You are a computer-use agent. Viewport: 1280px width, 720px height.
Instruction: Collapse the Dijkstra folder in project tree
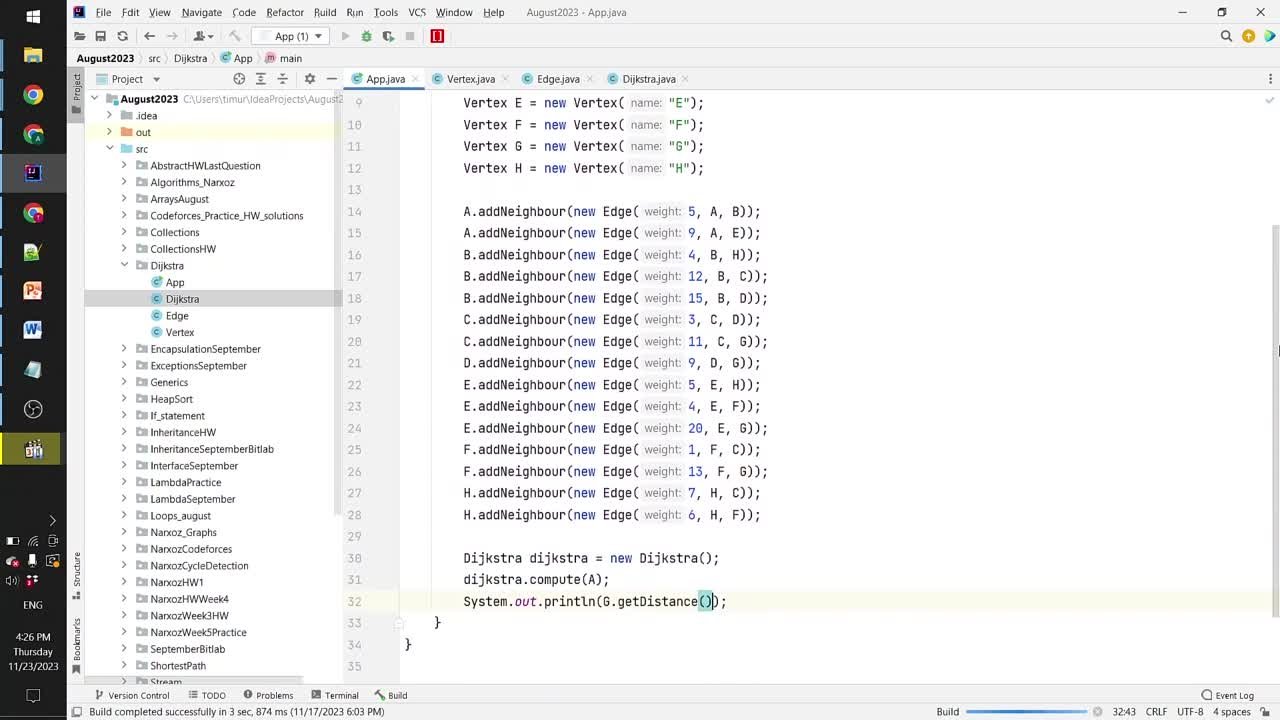click(x=125, y=266)
